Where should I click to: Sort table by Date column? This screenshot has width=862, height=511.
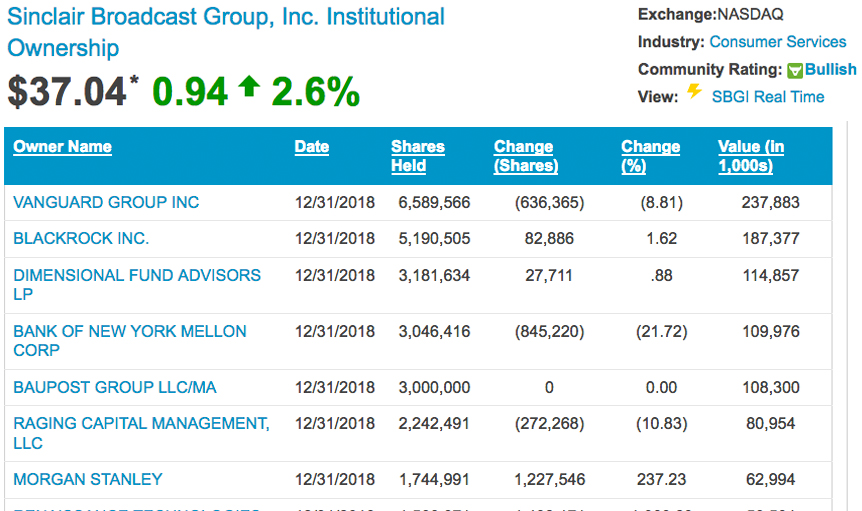point(312,147)
